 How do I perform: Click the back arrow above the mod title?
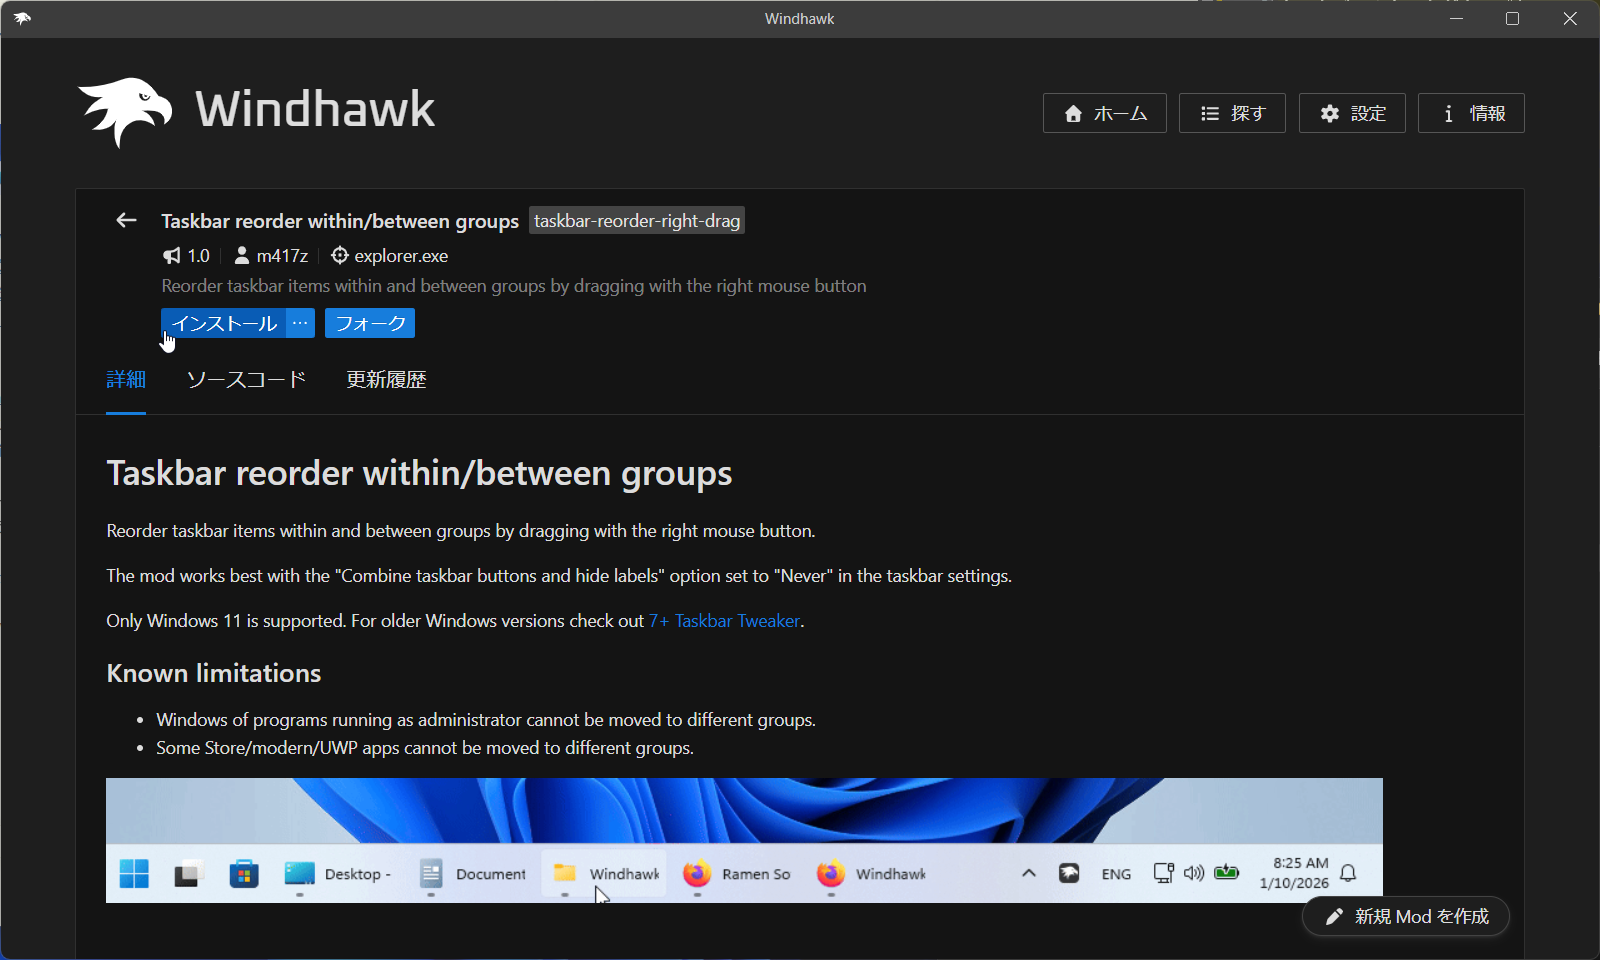(125, 220)
